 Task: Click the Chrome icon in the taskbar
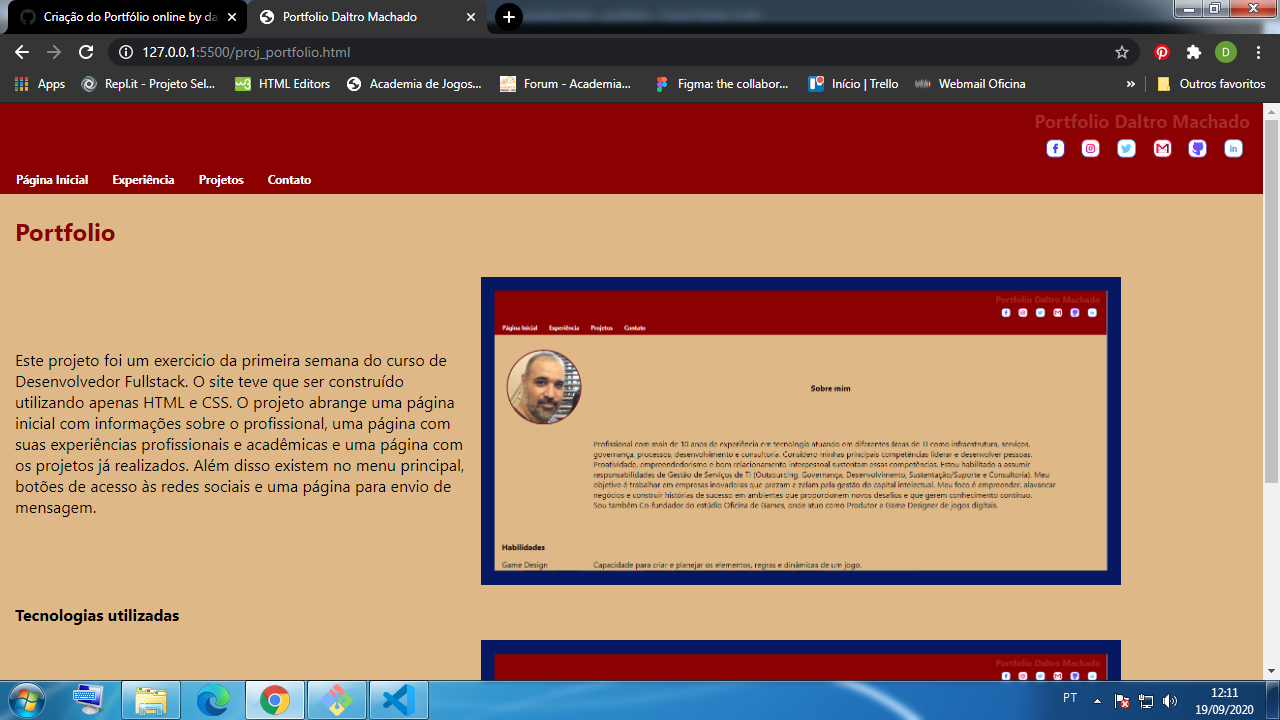click(x=275, y=700)
